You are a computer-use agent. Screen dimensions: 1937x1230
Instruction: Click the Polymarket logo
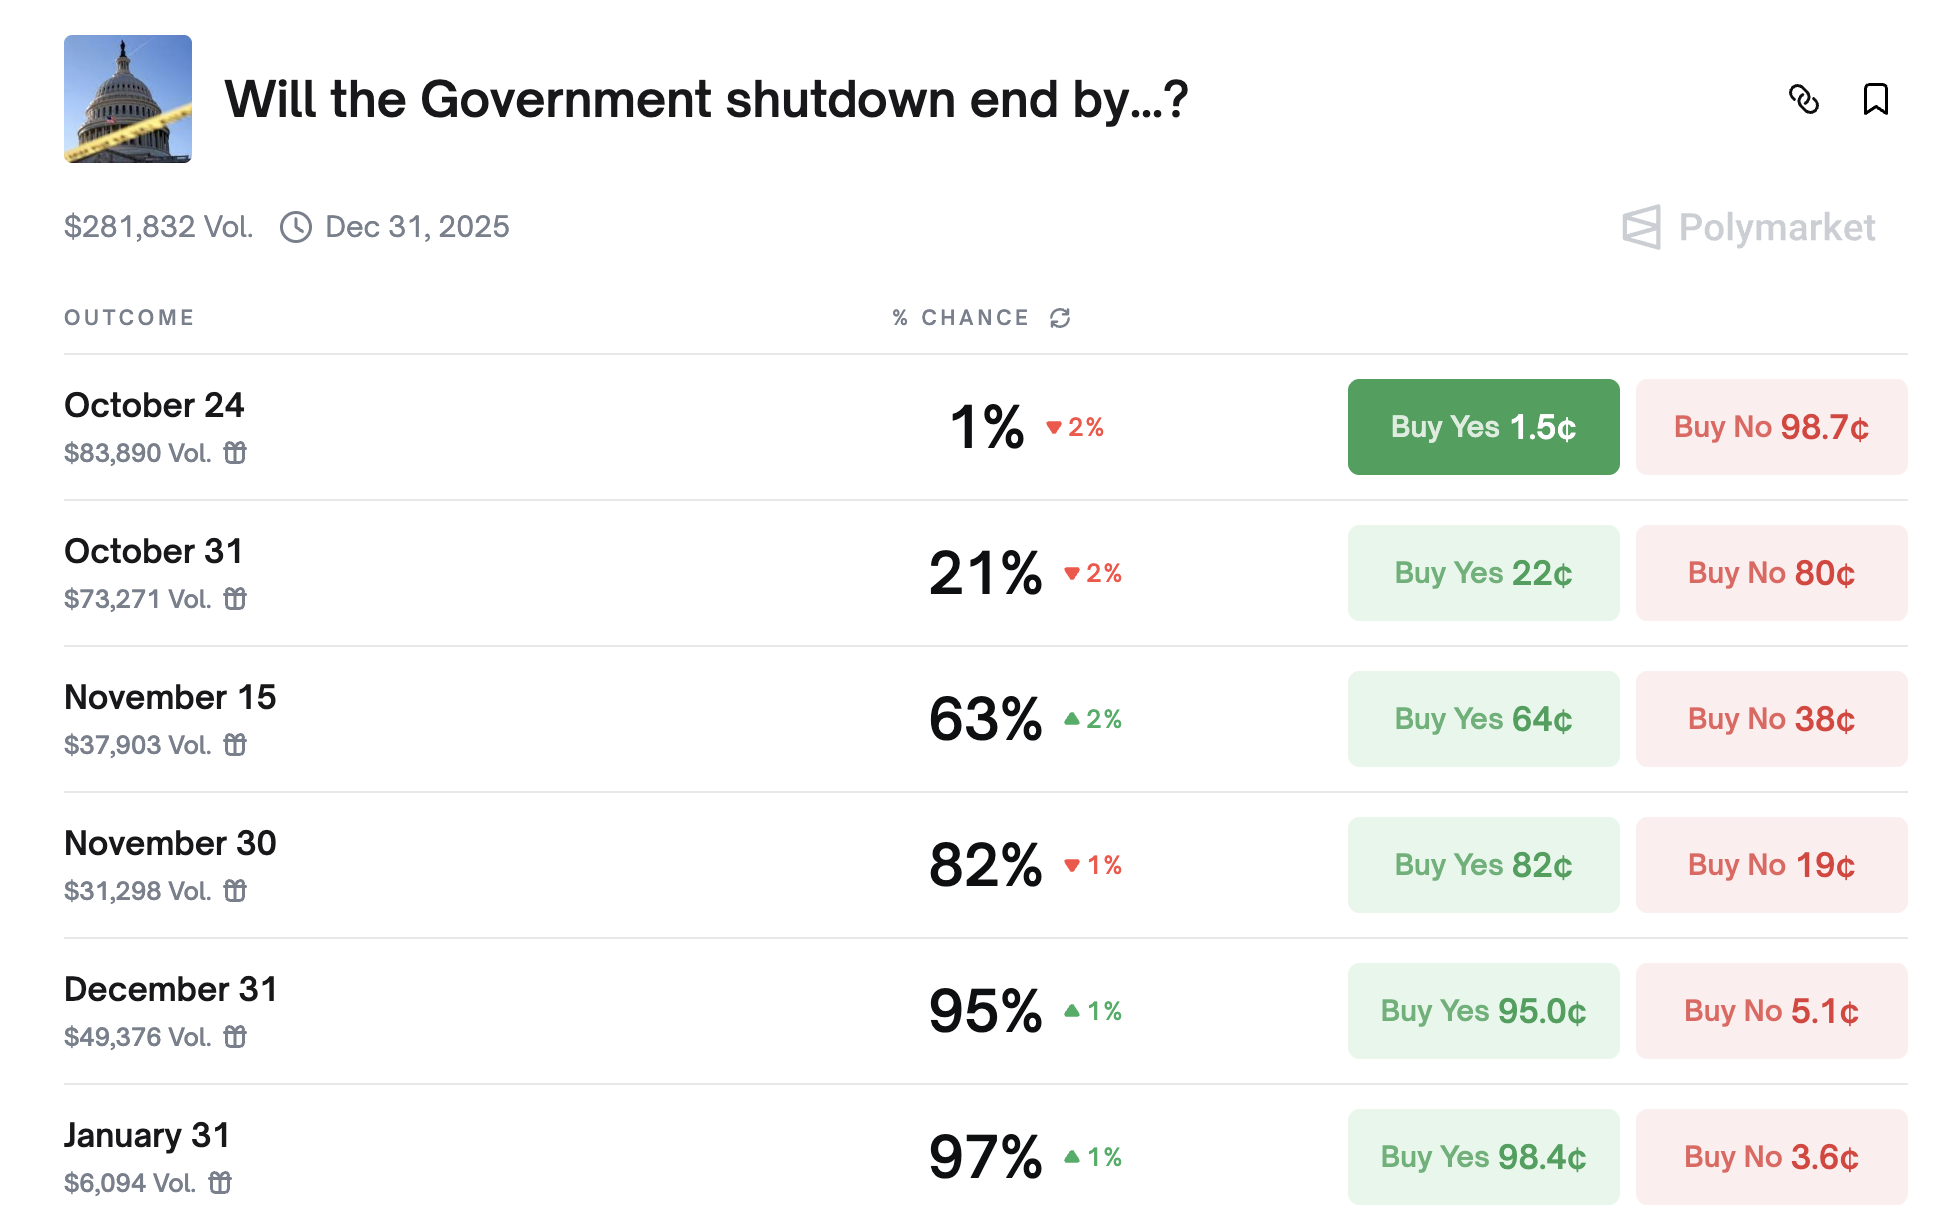[1747, 228]
